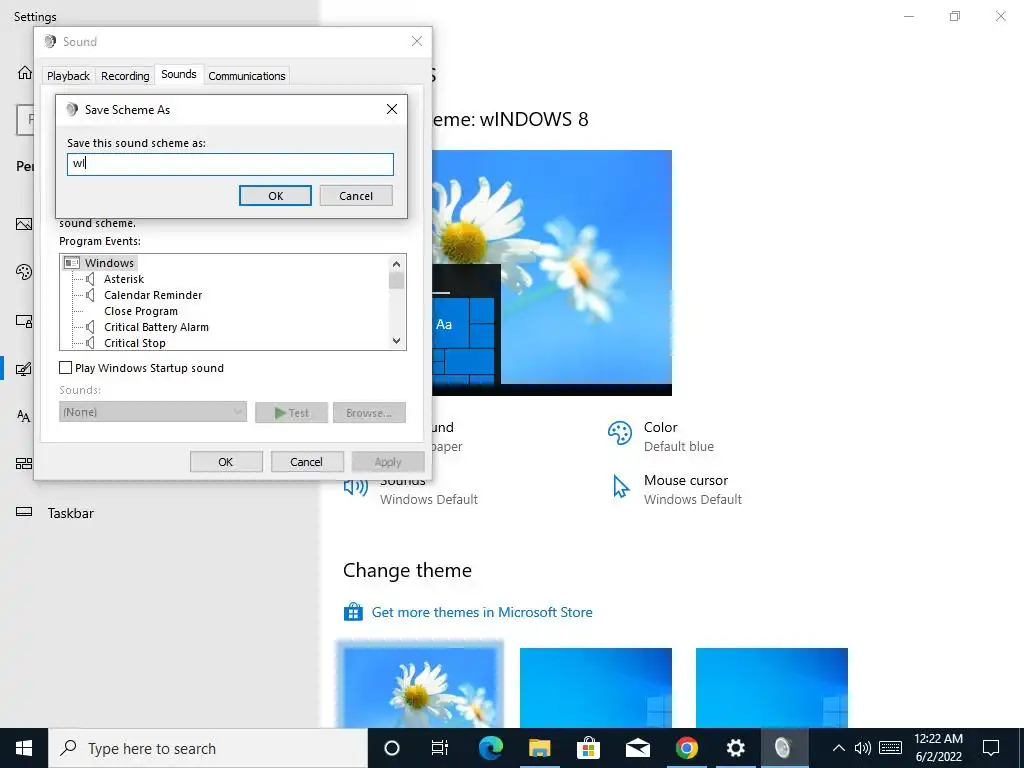The width and height of the screenshot is (1024, 768).
Task: Select Calendar Reminder program event
Action: (153, 295)
